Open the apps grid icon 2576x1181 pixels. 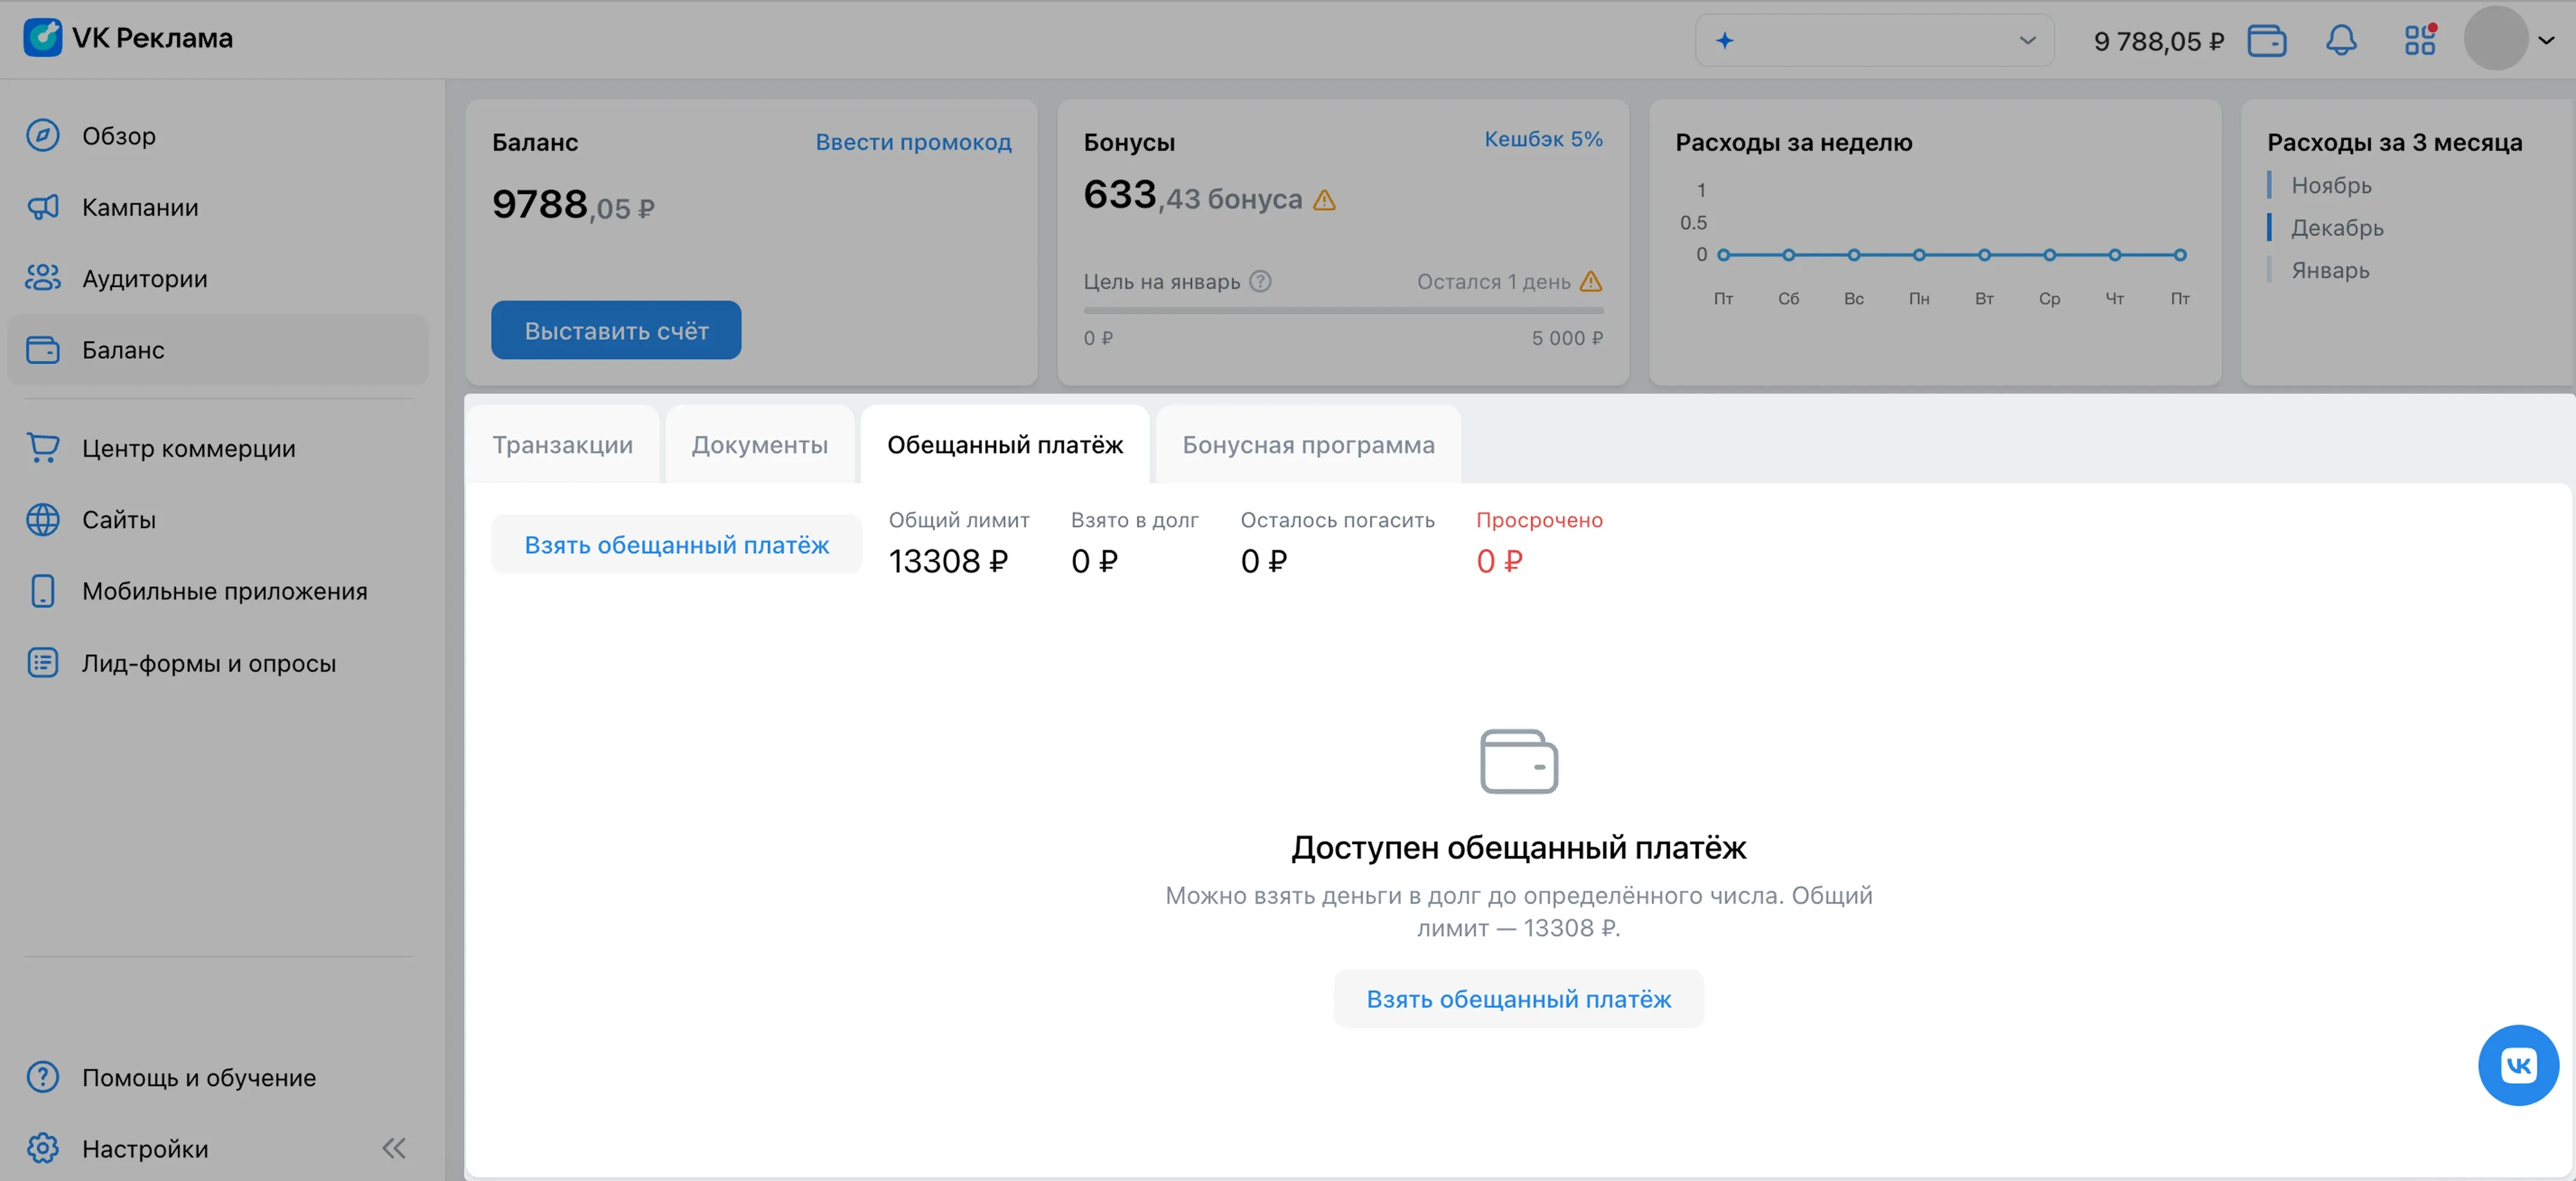[2419, 41]
